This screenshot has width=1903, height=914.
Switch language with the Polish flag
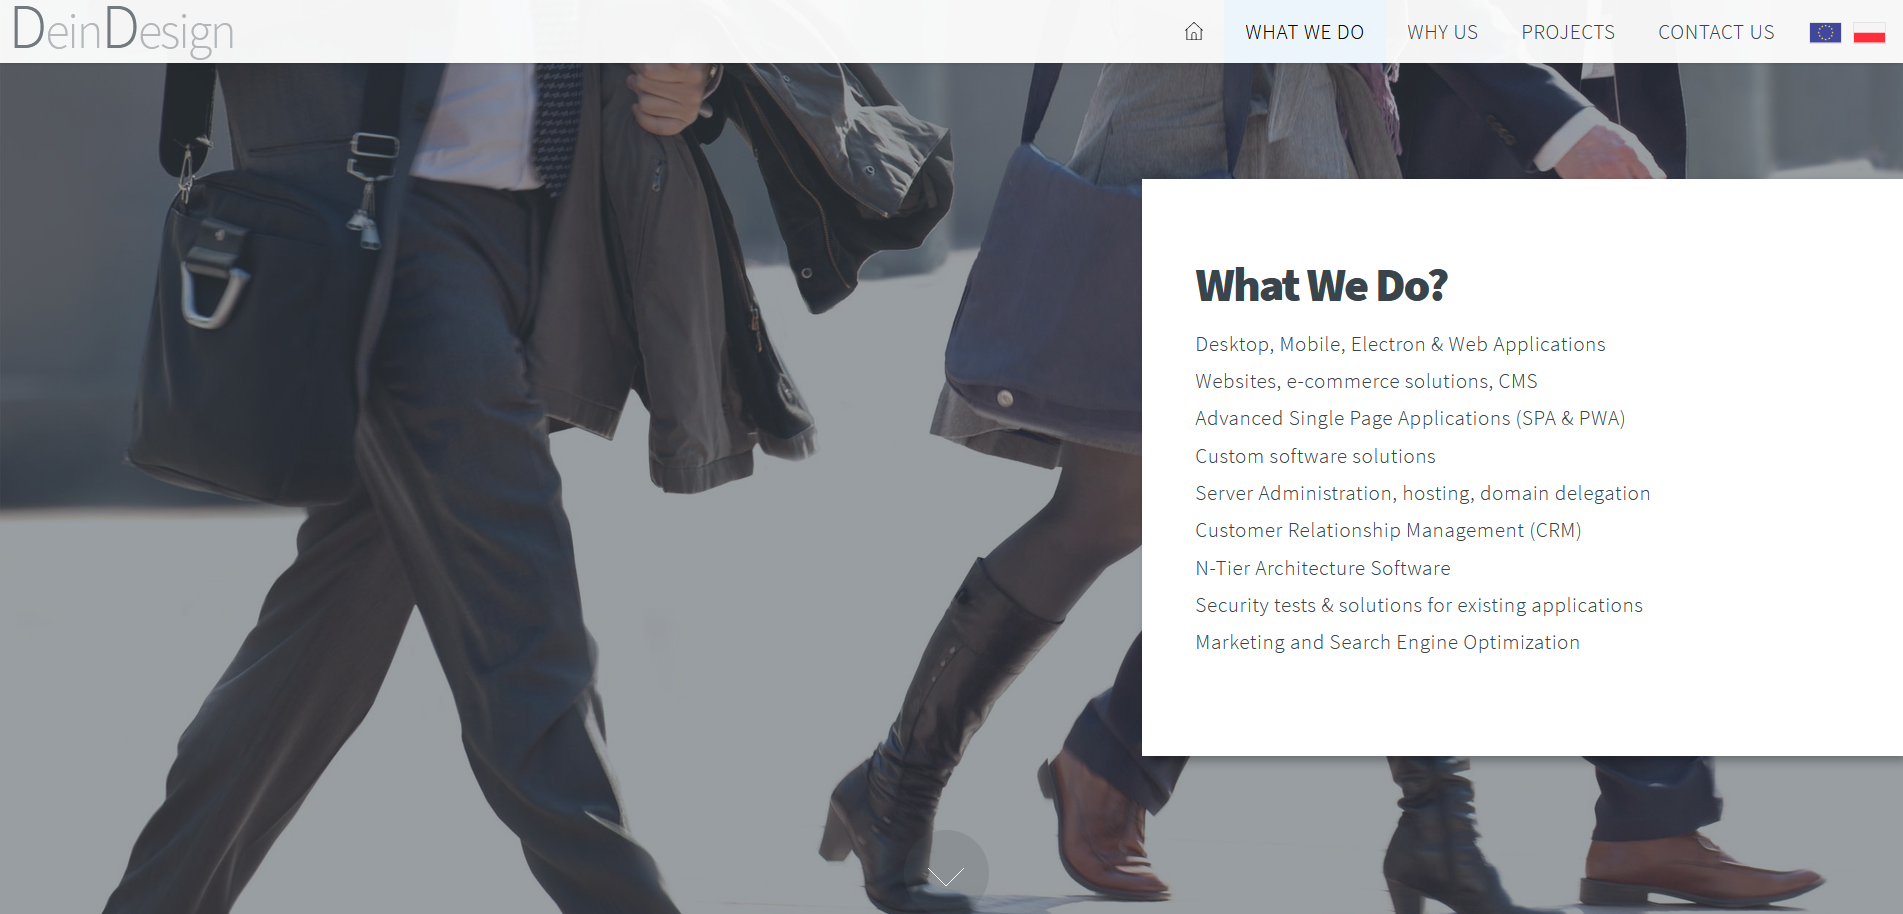(1869, 33)
